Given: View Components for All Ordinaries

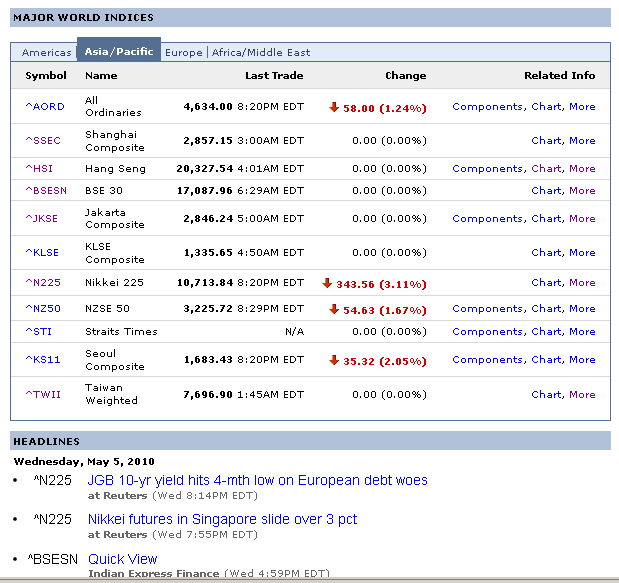Looking at the screenshot, I should click(x=488, y=107).
